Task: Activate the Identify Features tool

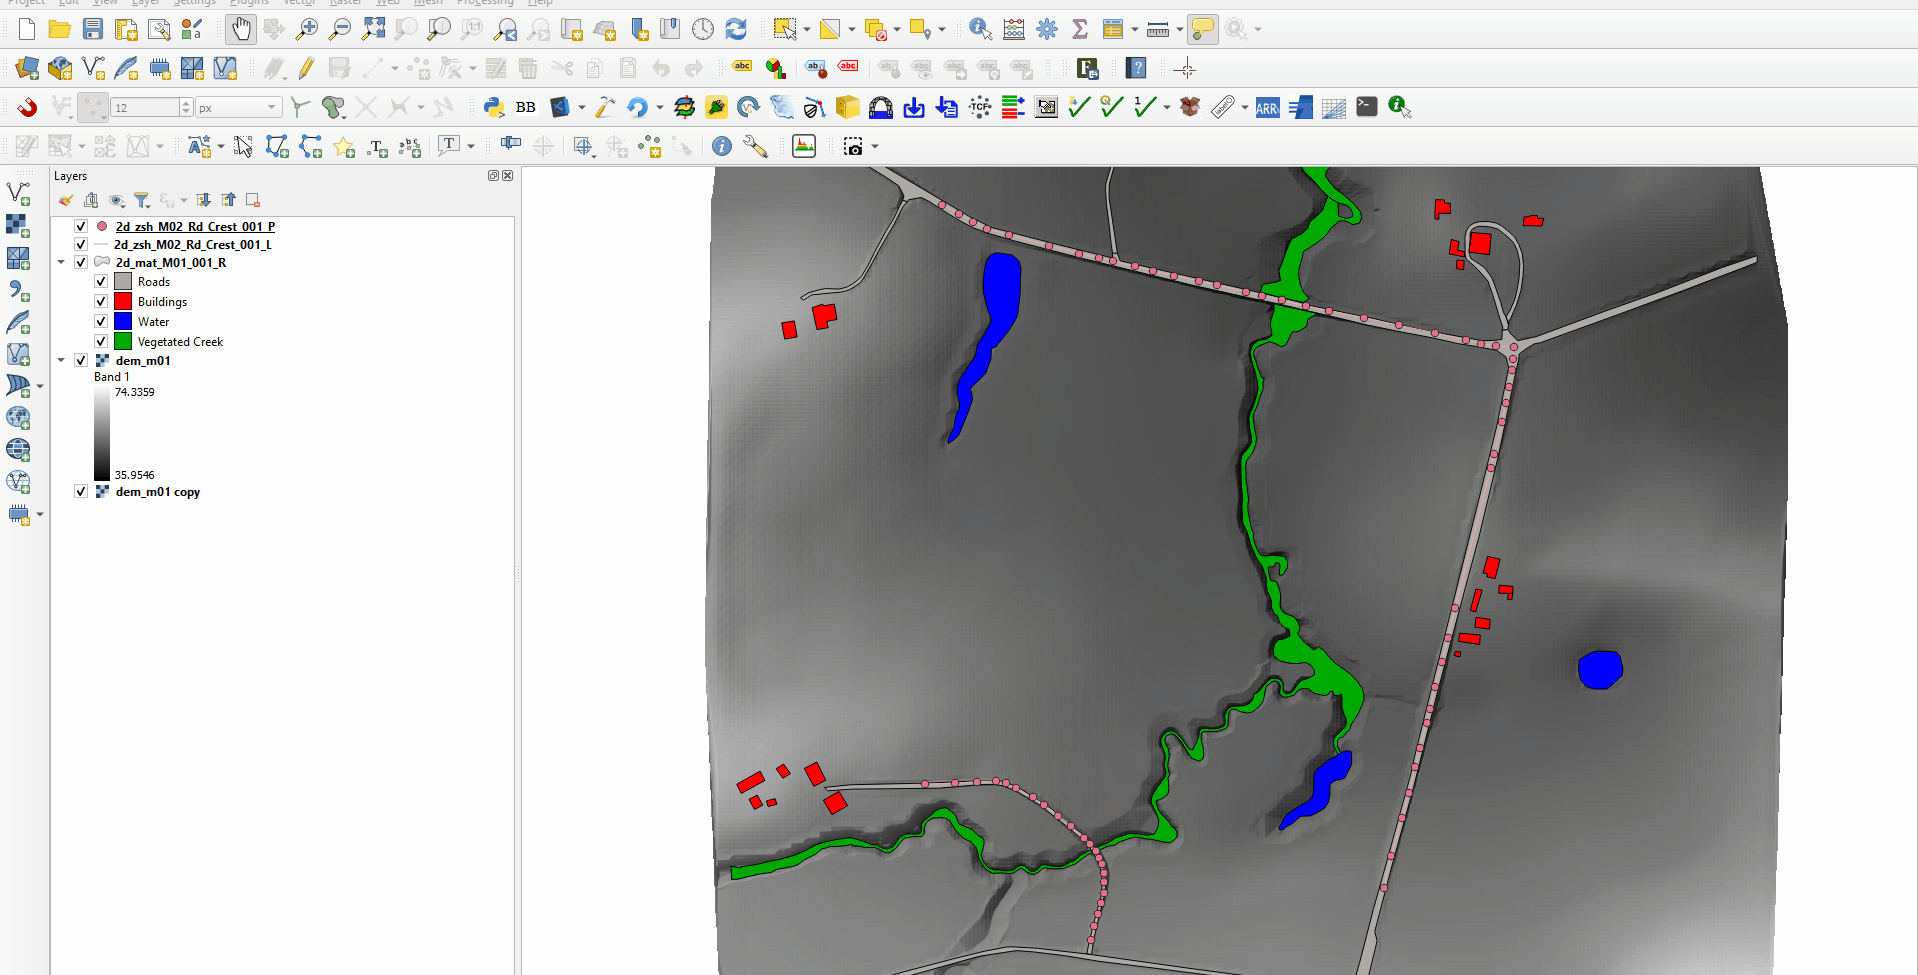Action: [980, 29]
